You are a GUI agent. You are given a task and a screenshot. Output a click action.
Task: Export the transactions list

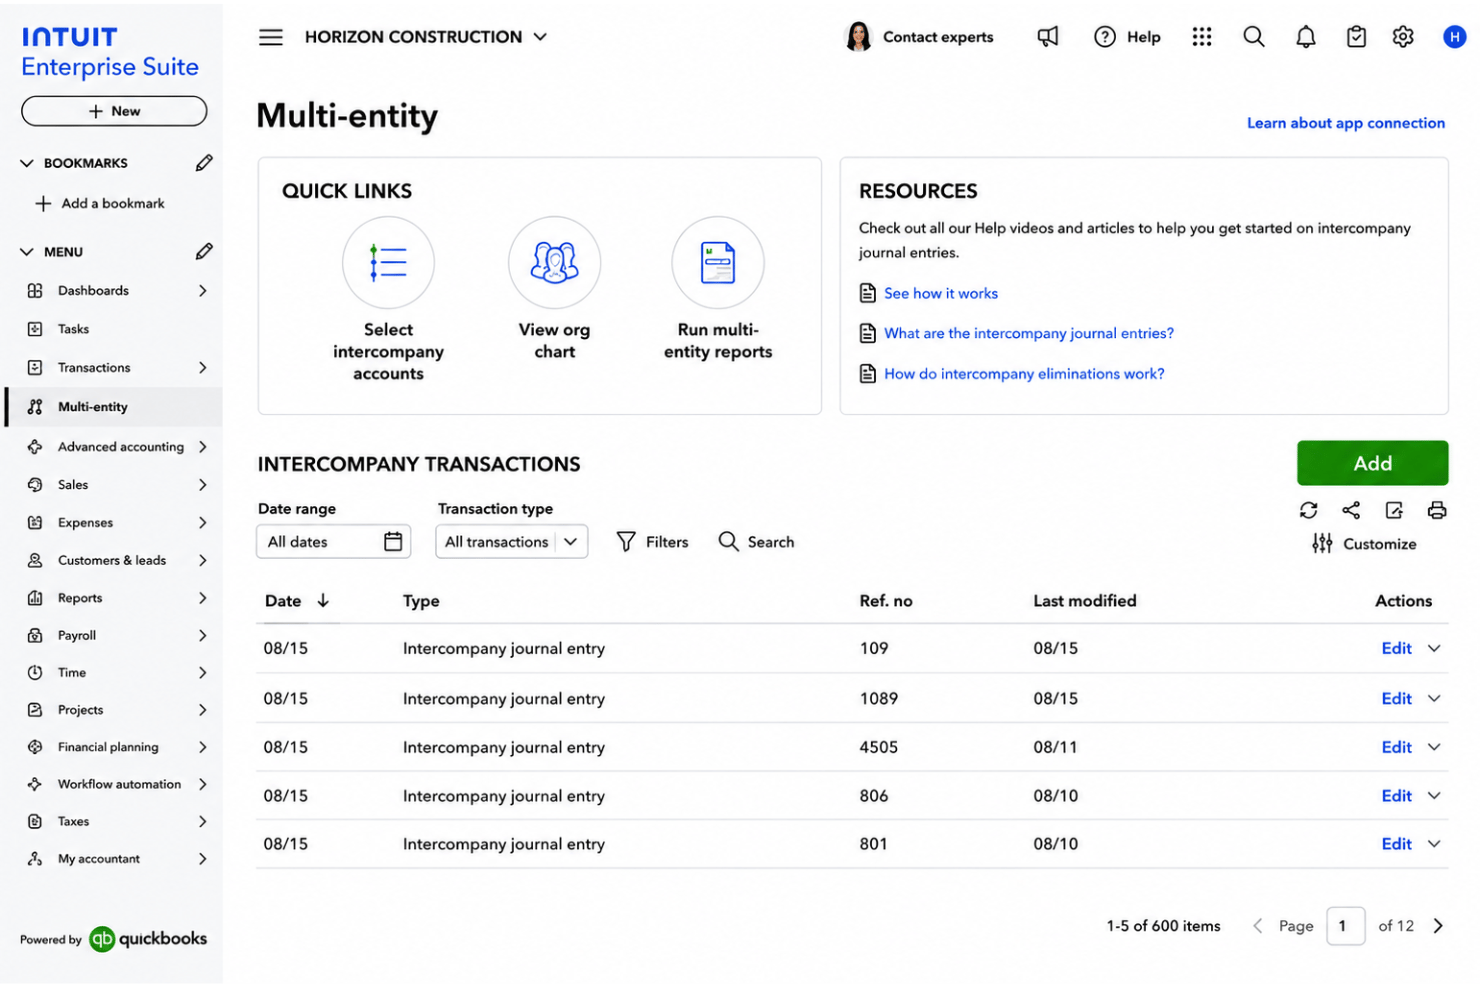point(1394,510)
